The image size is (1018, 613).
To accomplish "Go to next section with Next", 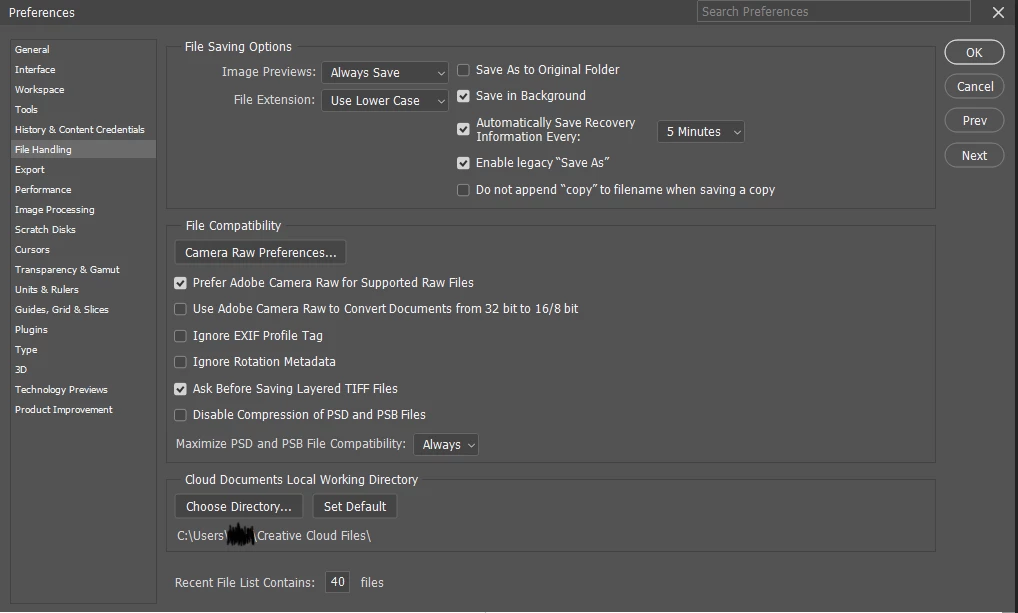I will (975, 156).
